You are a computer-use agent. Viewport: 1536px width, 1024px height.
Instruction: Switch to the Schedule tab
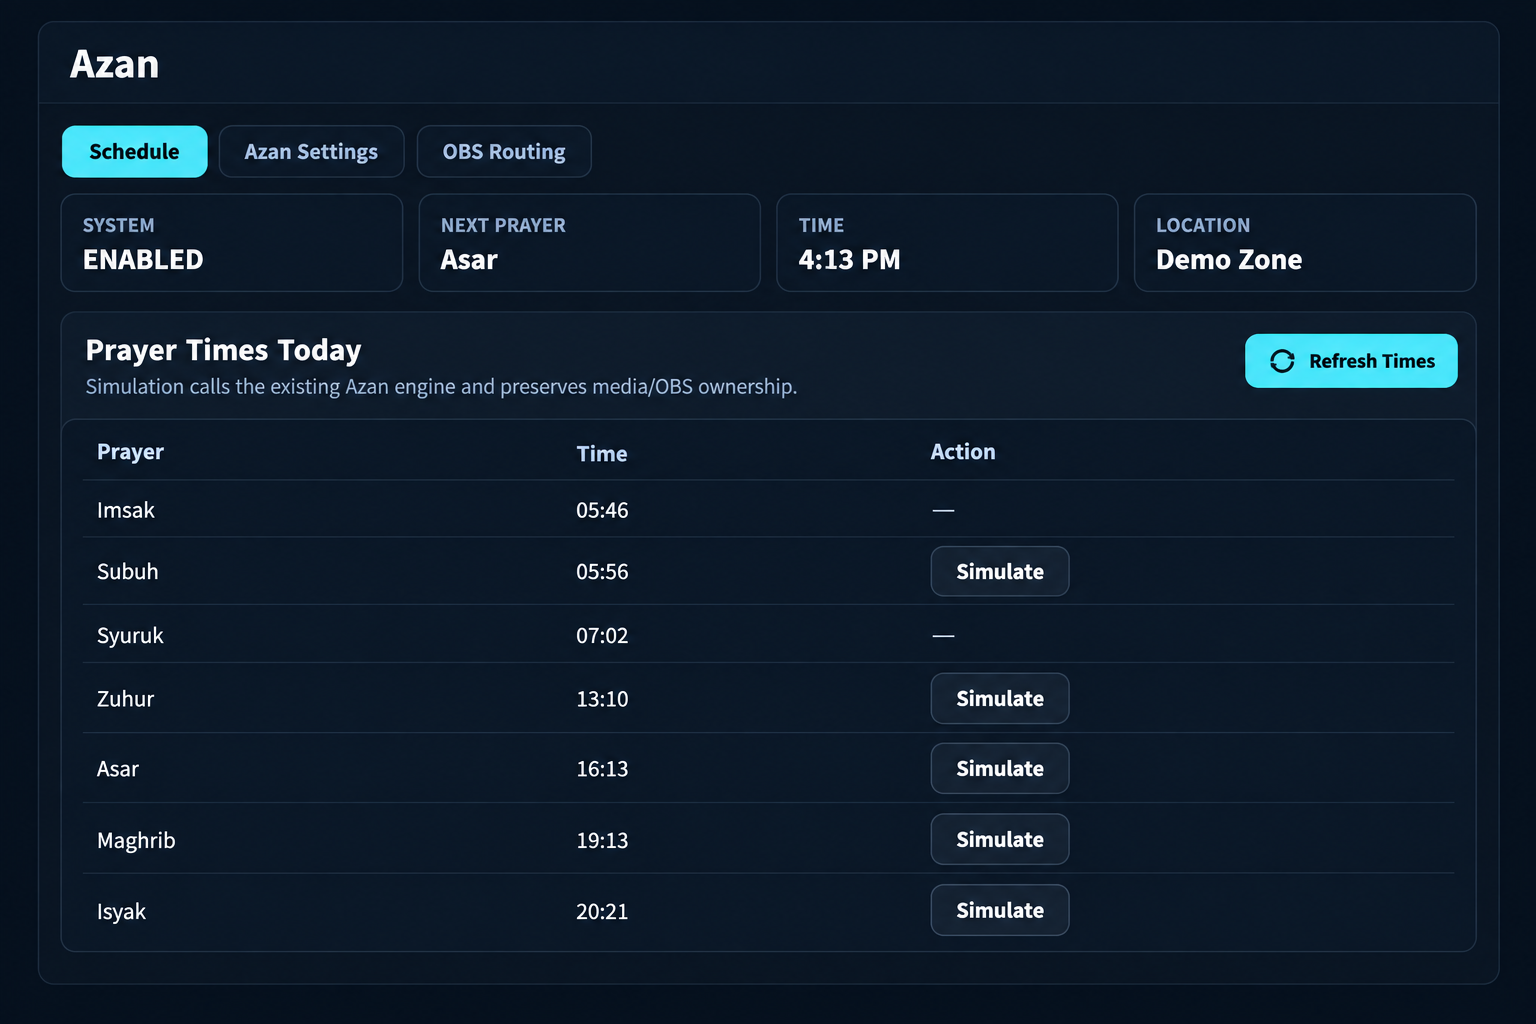coord(135,152)
